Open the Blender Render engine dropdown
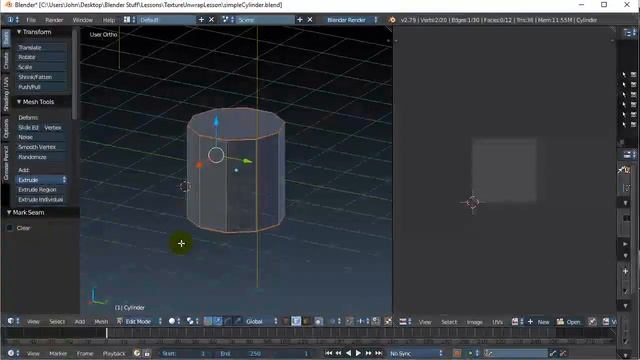 tap(352, 20)
